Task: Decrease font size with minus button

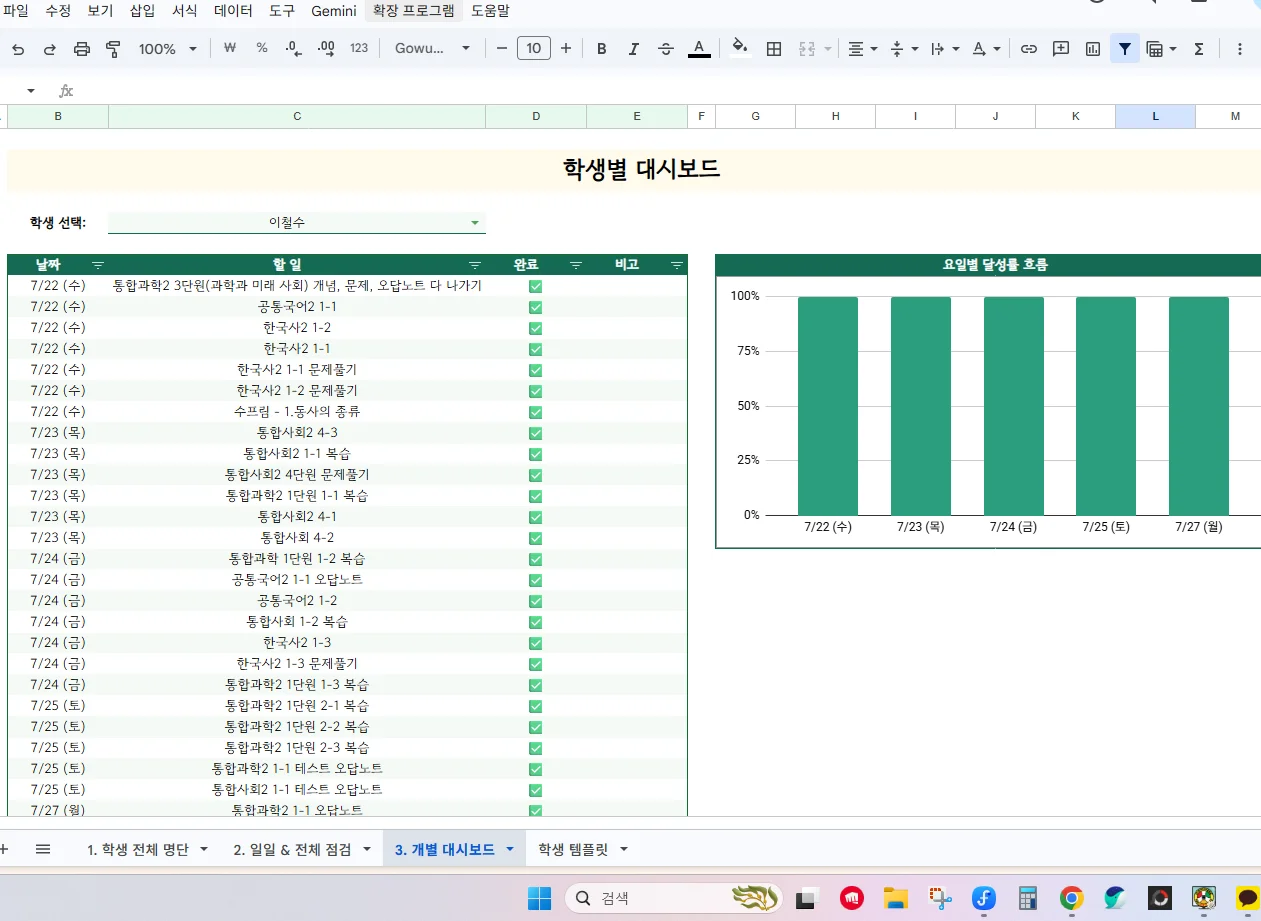Action: [x=502, y=48]
